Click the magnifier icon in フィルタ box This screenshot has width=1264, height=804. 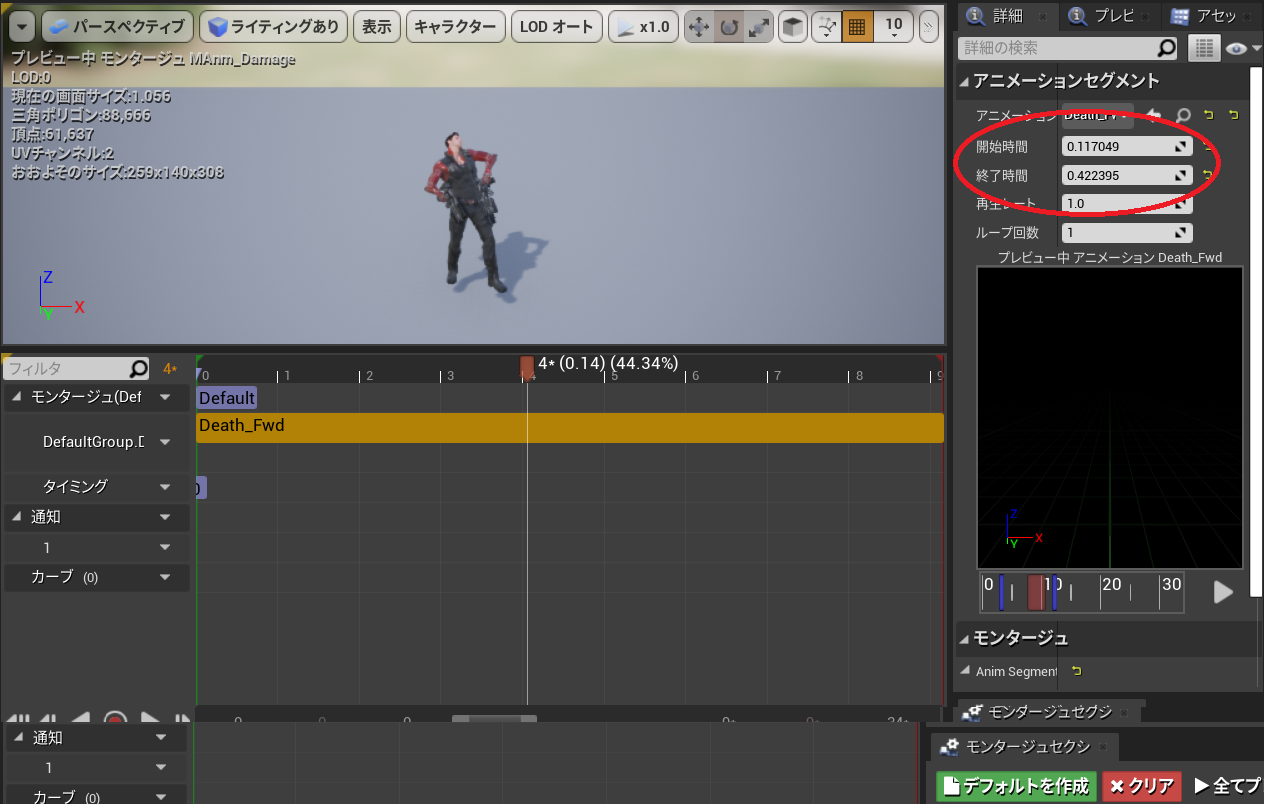click(x=138, y=369)
